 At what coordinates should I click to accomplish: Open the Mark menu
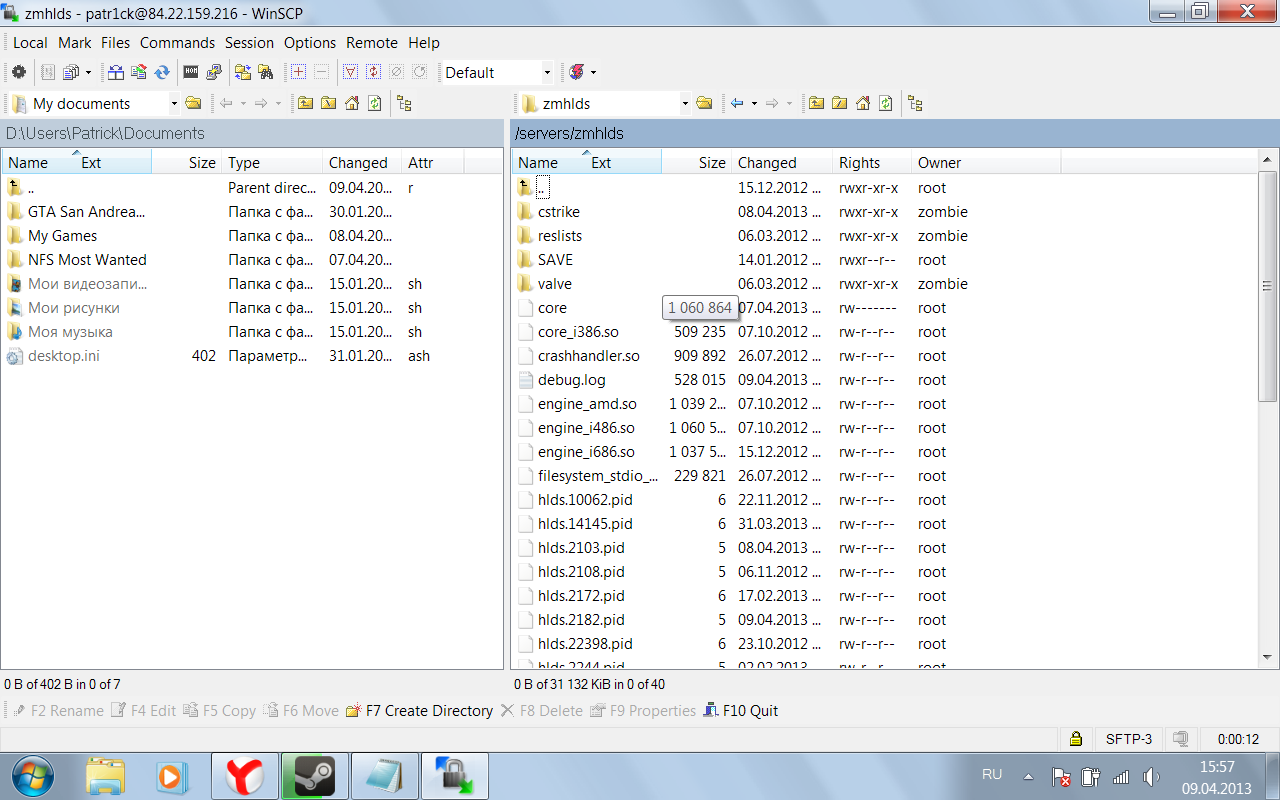[x=75, y=43]
